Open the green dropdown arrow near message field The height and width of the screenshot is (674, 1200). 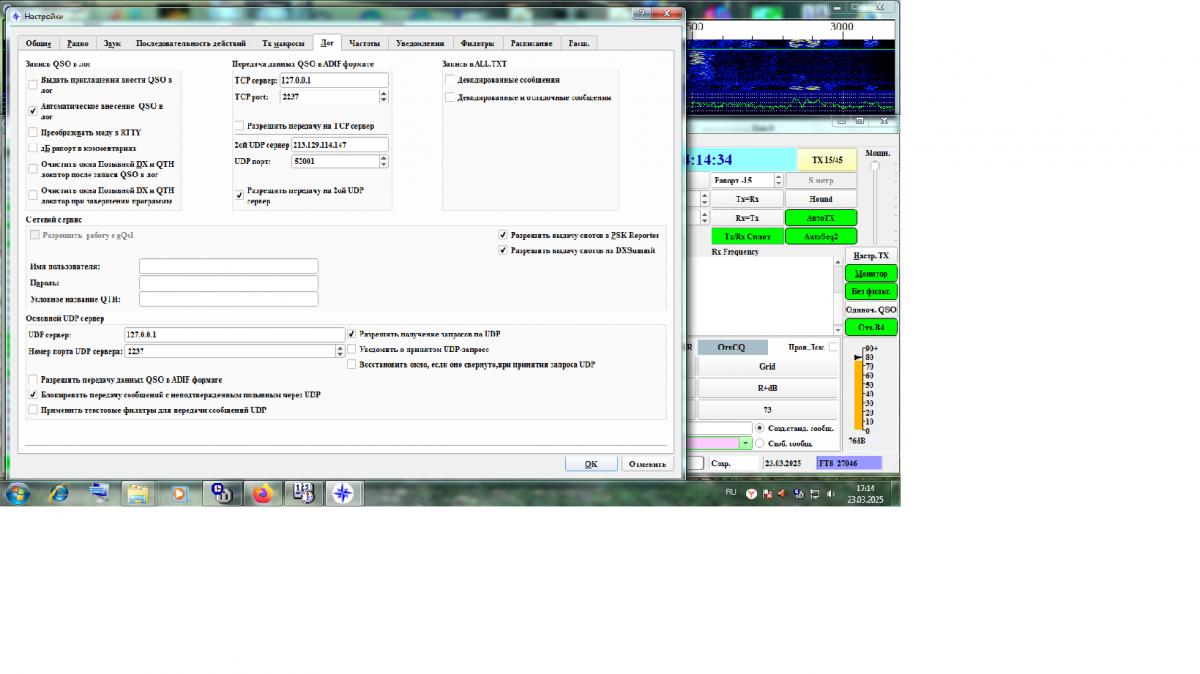pyautogui.click(x=745, y=443)
